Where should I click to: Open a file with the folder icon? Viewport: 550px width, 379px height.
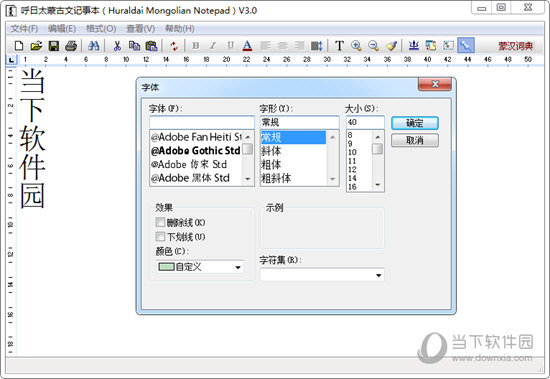tap(36, 46)
